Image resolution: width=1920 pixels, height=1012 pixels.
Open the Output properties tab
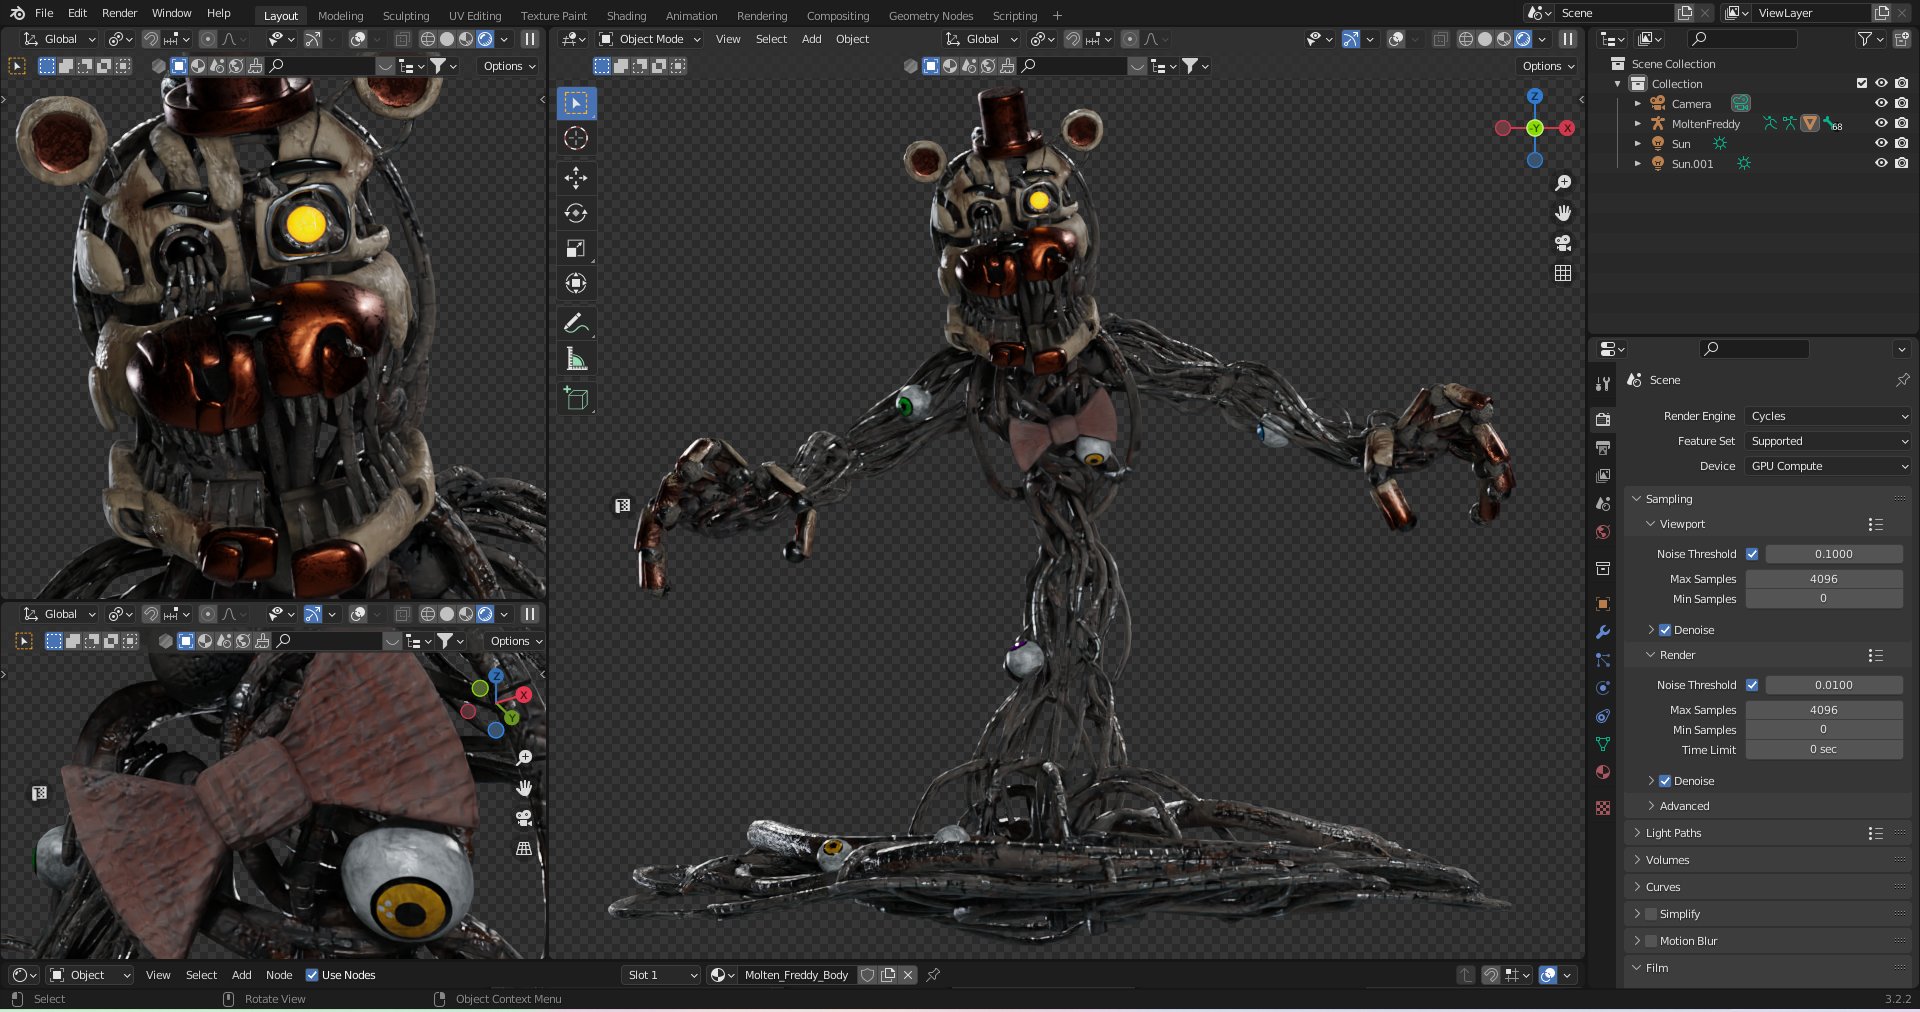point(1603,448)
